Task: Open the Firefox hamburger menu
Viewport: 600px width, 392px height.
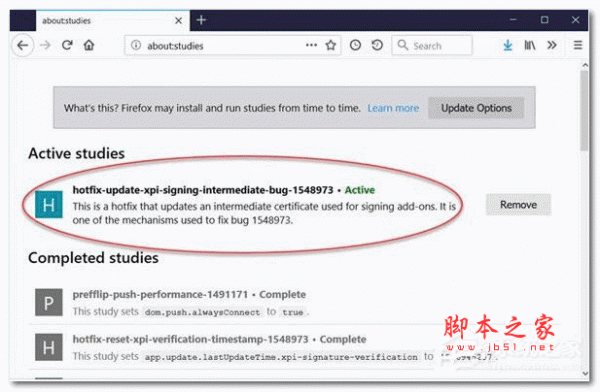Action: click(x=578, y=45)
